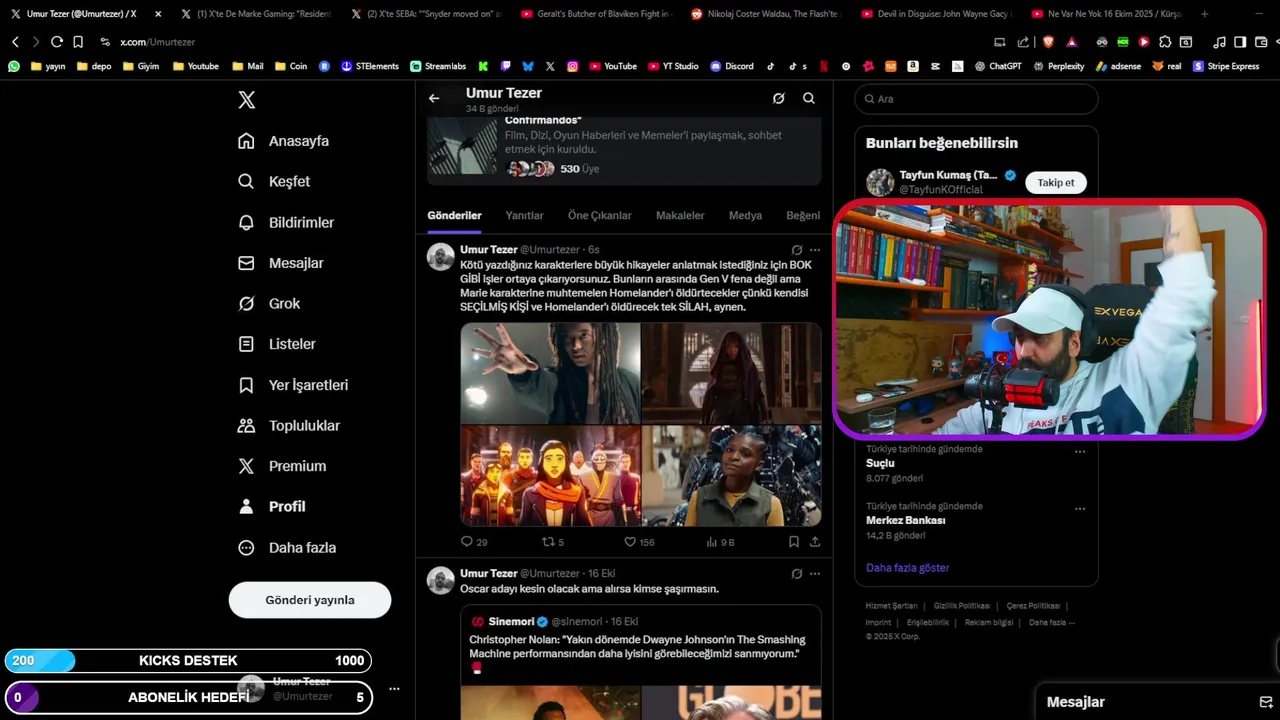The image size is (1280, 720).
Task: View the 9 B analytics of the post
Action: click(x=720, y=542)
